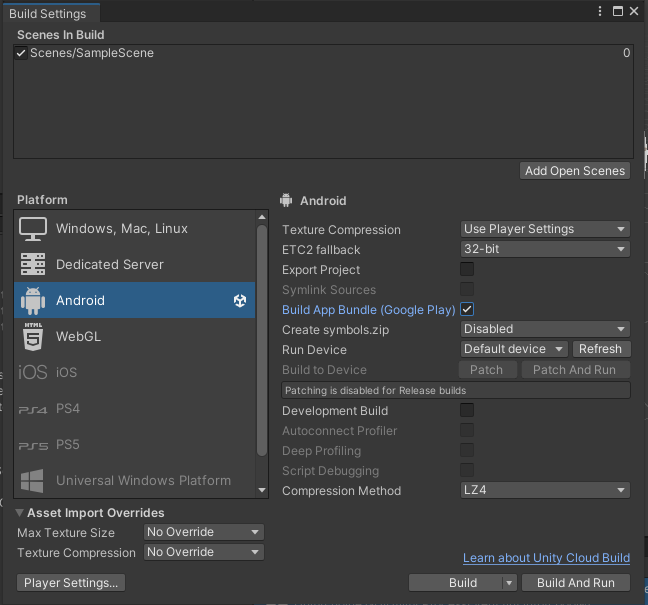The height and width of the screenshot is (605, 648).
Task: Select Windows, Mac, Linux platform
Action: pos(135,229)
